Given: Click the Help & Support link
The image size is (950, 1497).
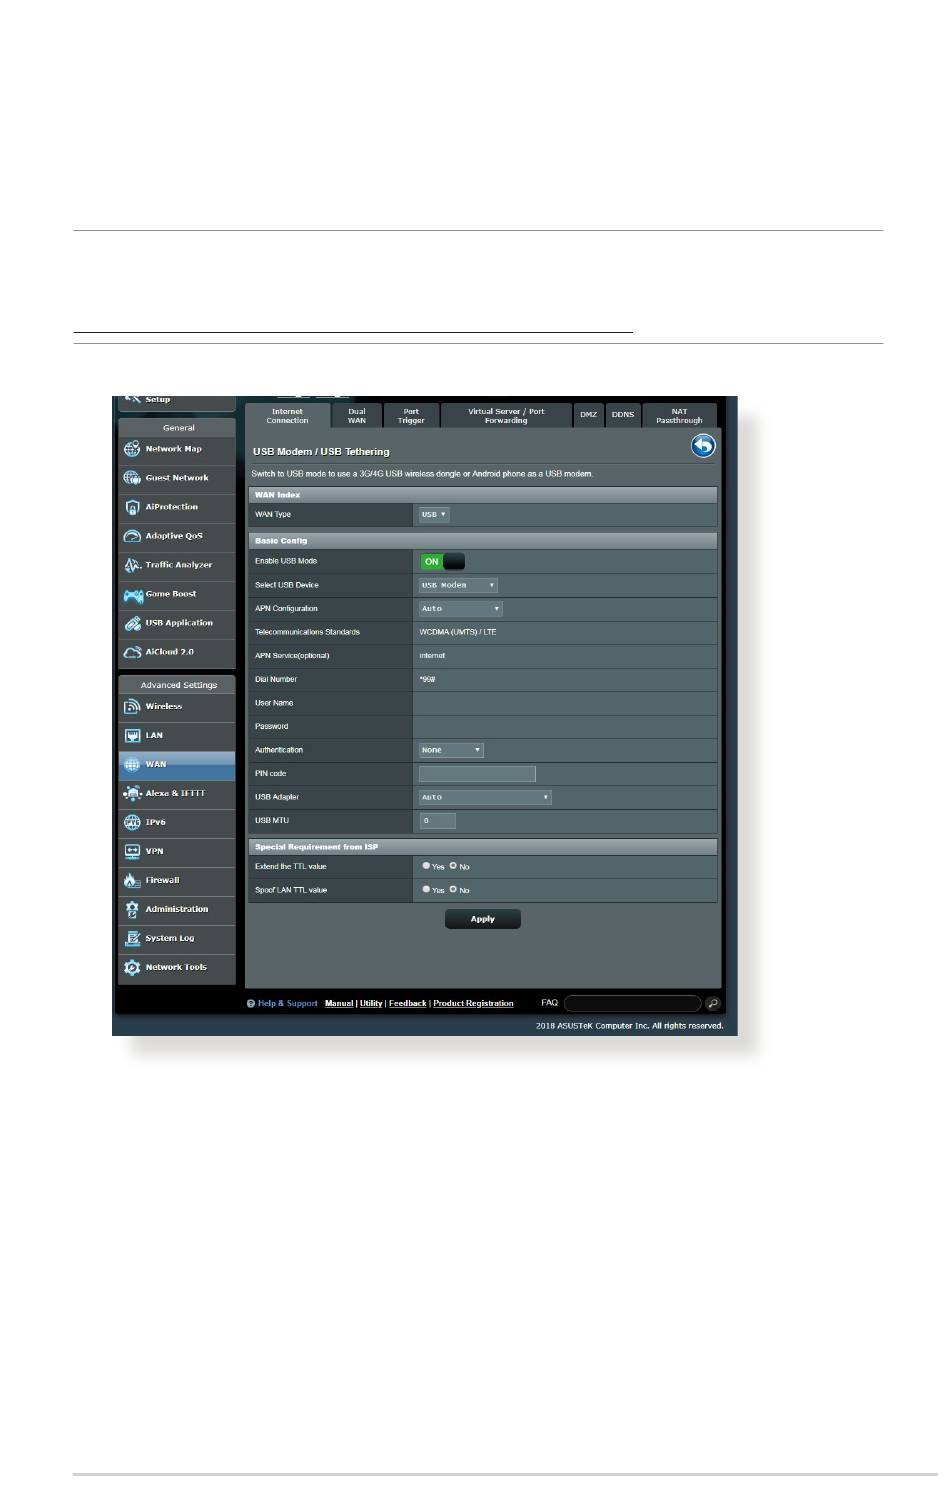Looking at the screenshot, I should pos(288,1003).
